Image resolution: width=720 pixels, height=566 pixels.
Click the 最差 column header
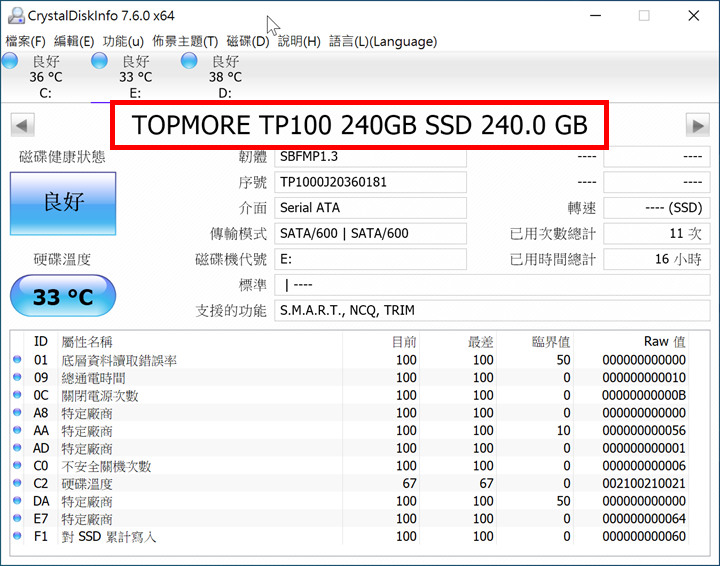tap(481, 342)
